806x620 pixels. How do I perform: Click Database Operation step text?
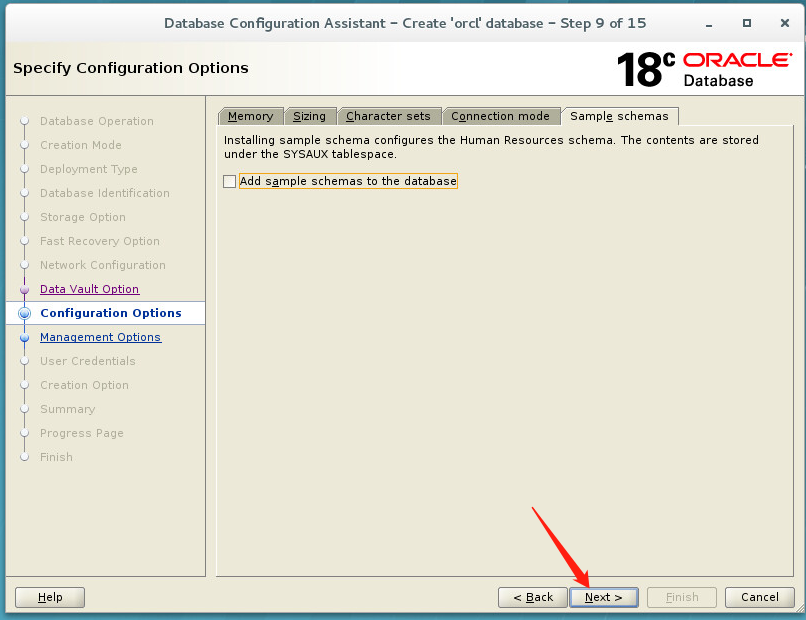pyautogui.click(x=97, y=121)
